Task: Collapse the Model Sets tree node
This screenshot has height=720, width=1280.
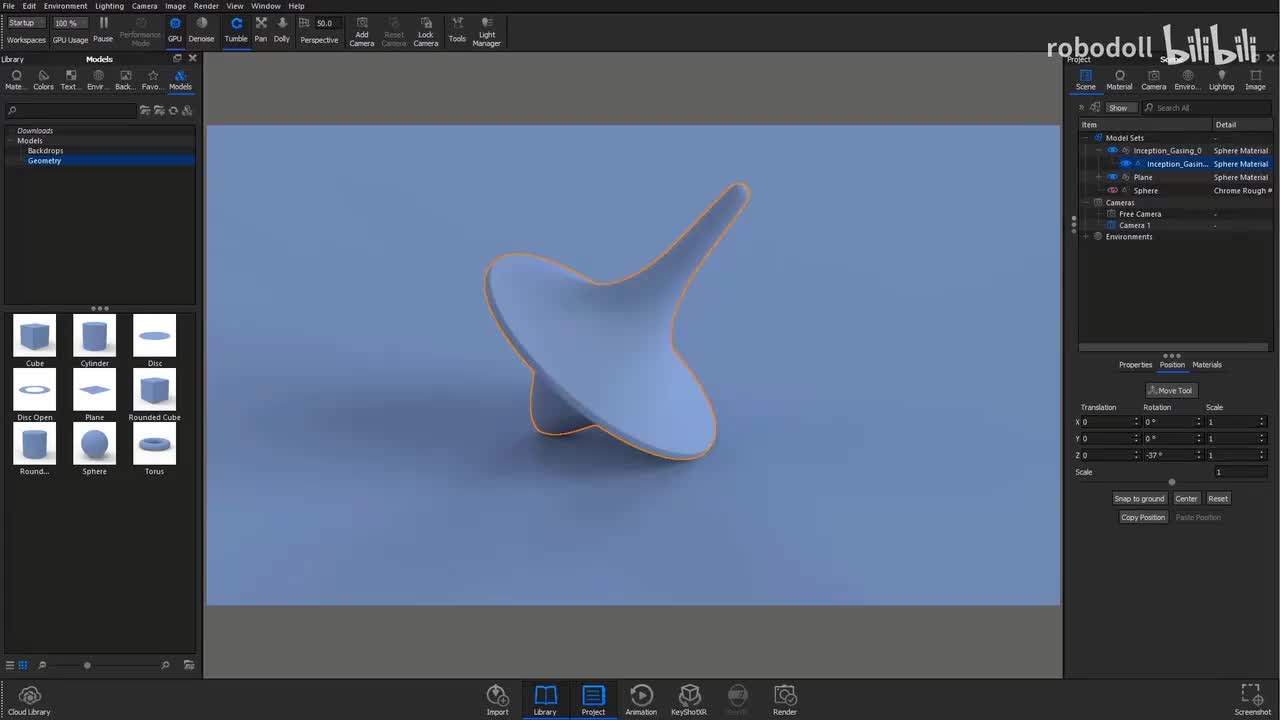Action: point(1086,138)
